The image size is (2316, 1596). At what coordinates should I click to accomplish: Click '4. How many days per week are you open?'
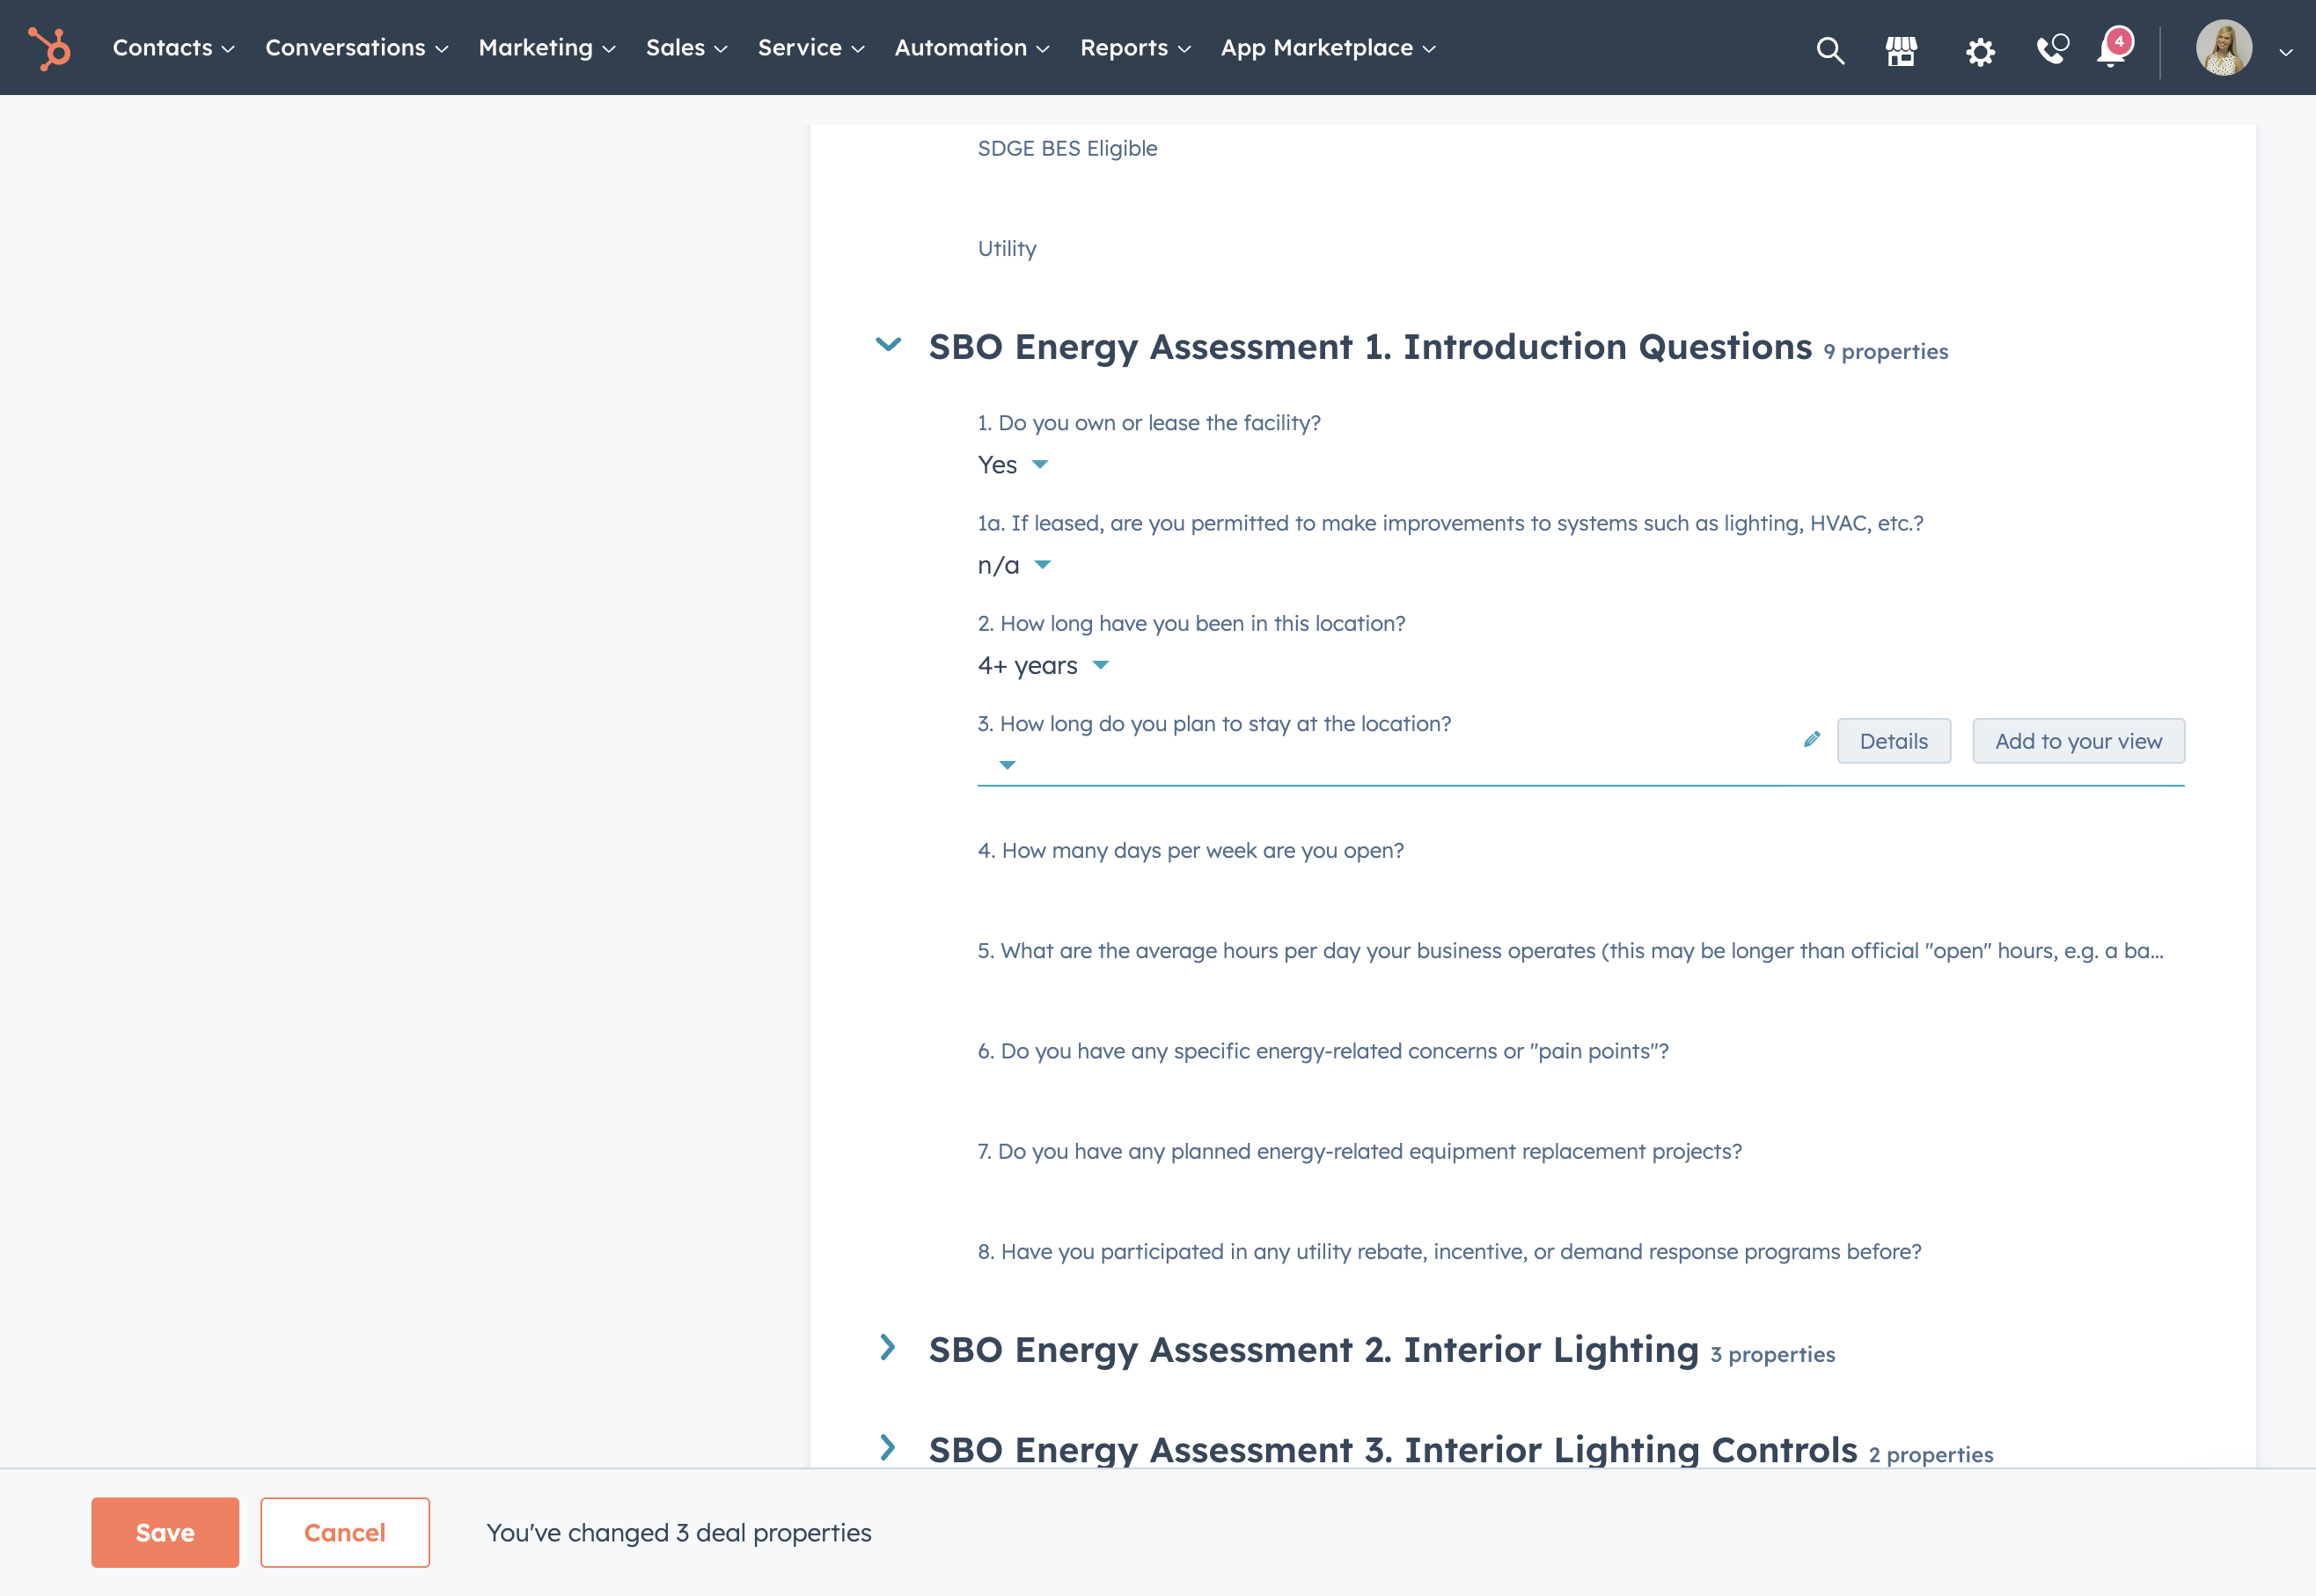(x=1190, y=850)
